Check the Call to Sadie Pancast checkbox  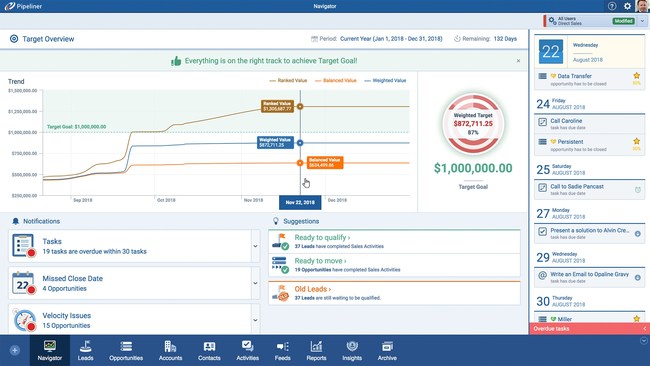click(x=542, y=188)
